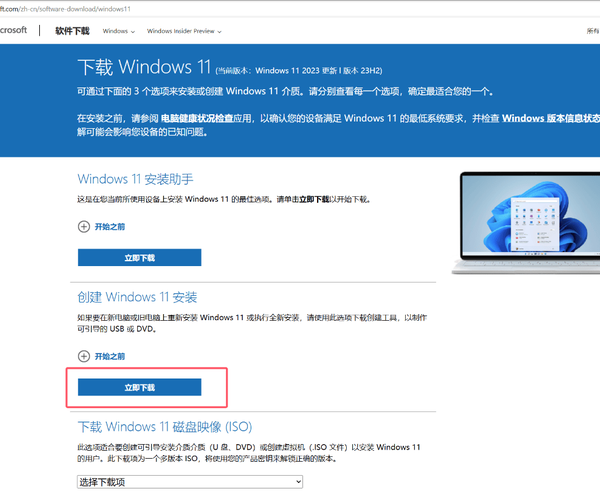Click the plus icon under 创建 Windows 11 安装

point(84,357)
